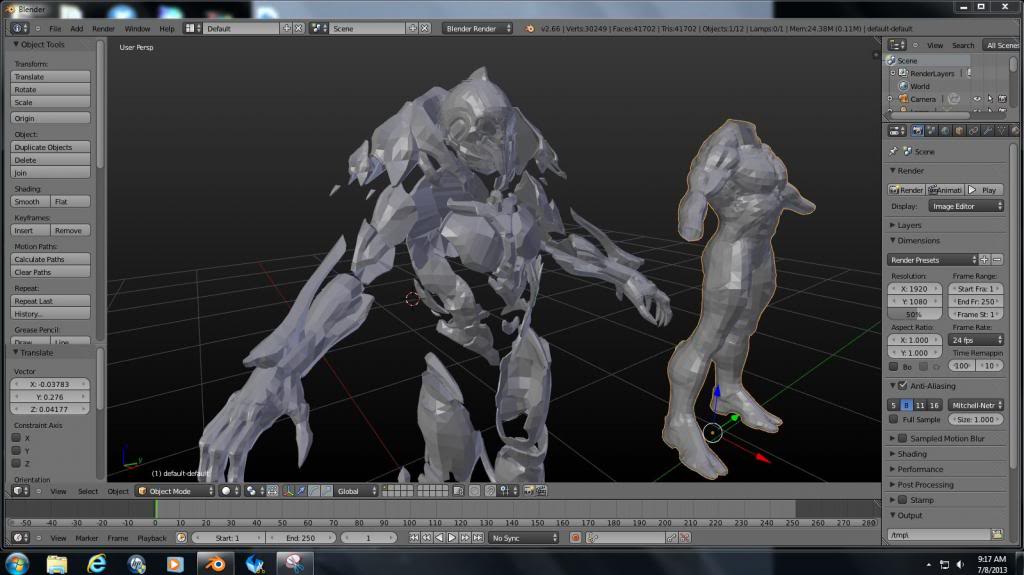Open the Object properties tab (cube icon)
Viewport: 1024px width, 575px height.
click(959, 131)
